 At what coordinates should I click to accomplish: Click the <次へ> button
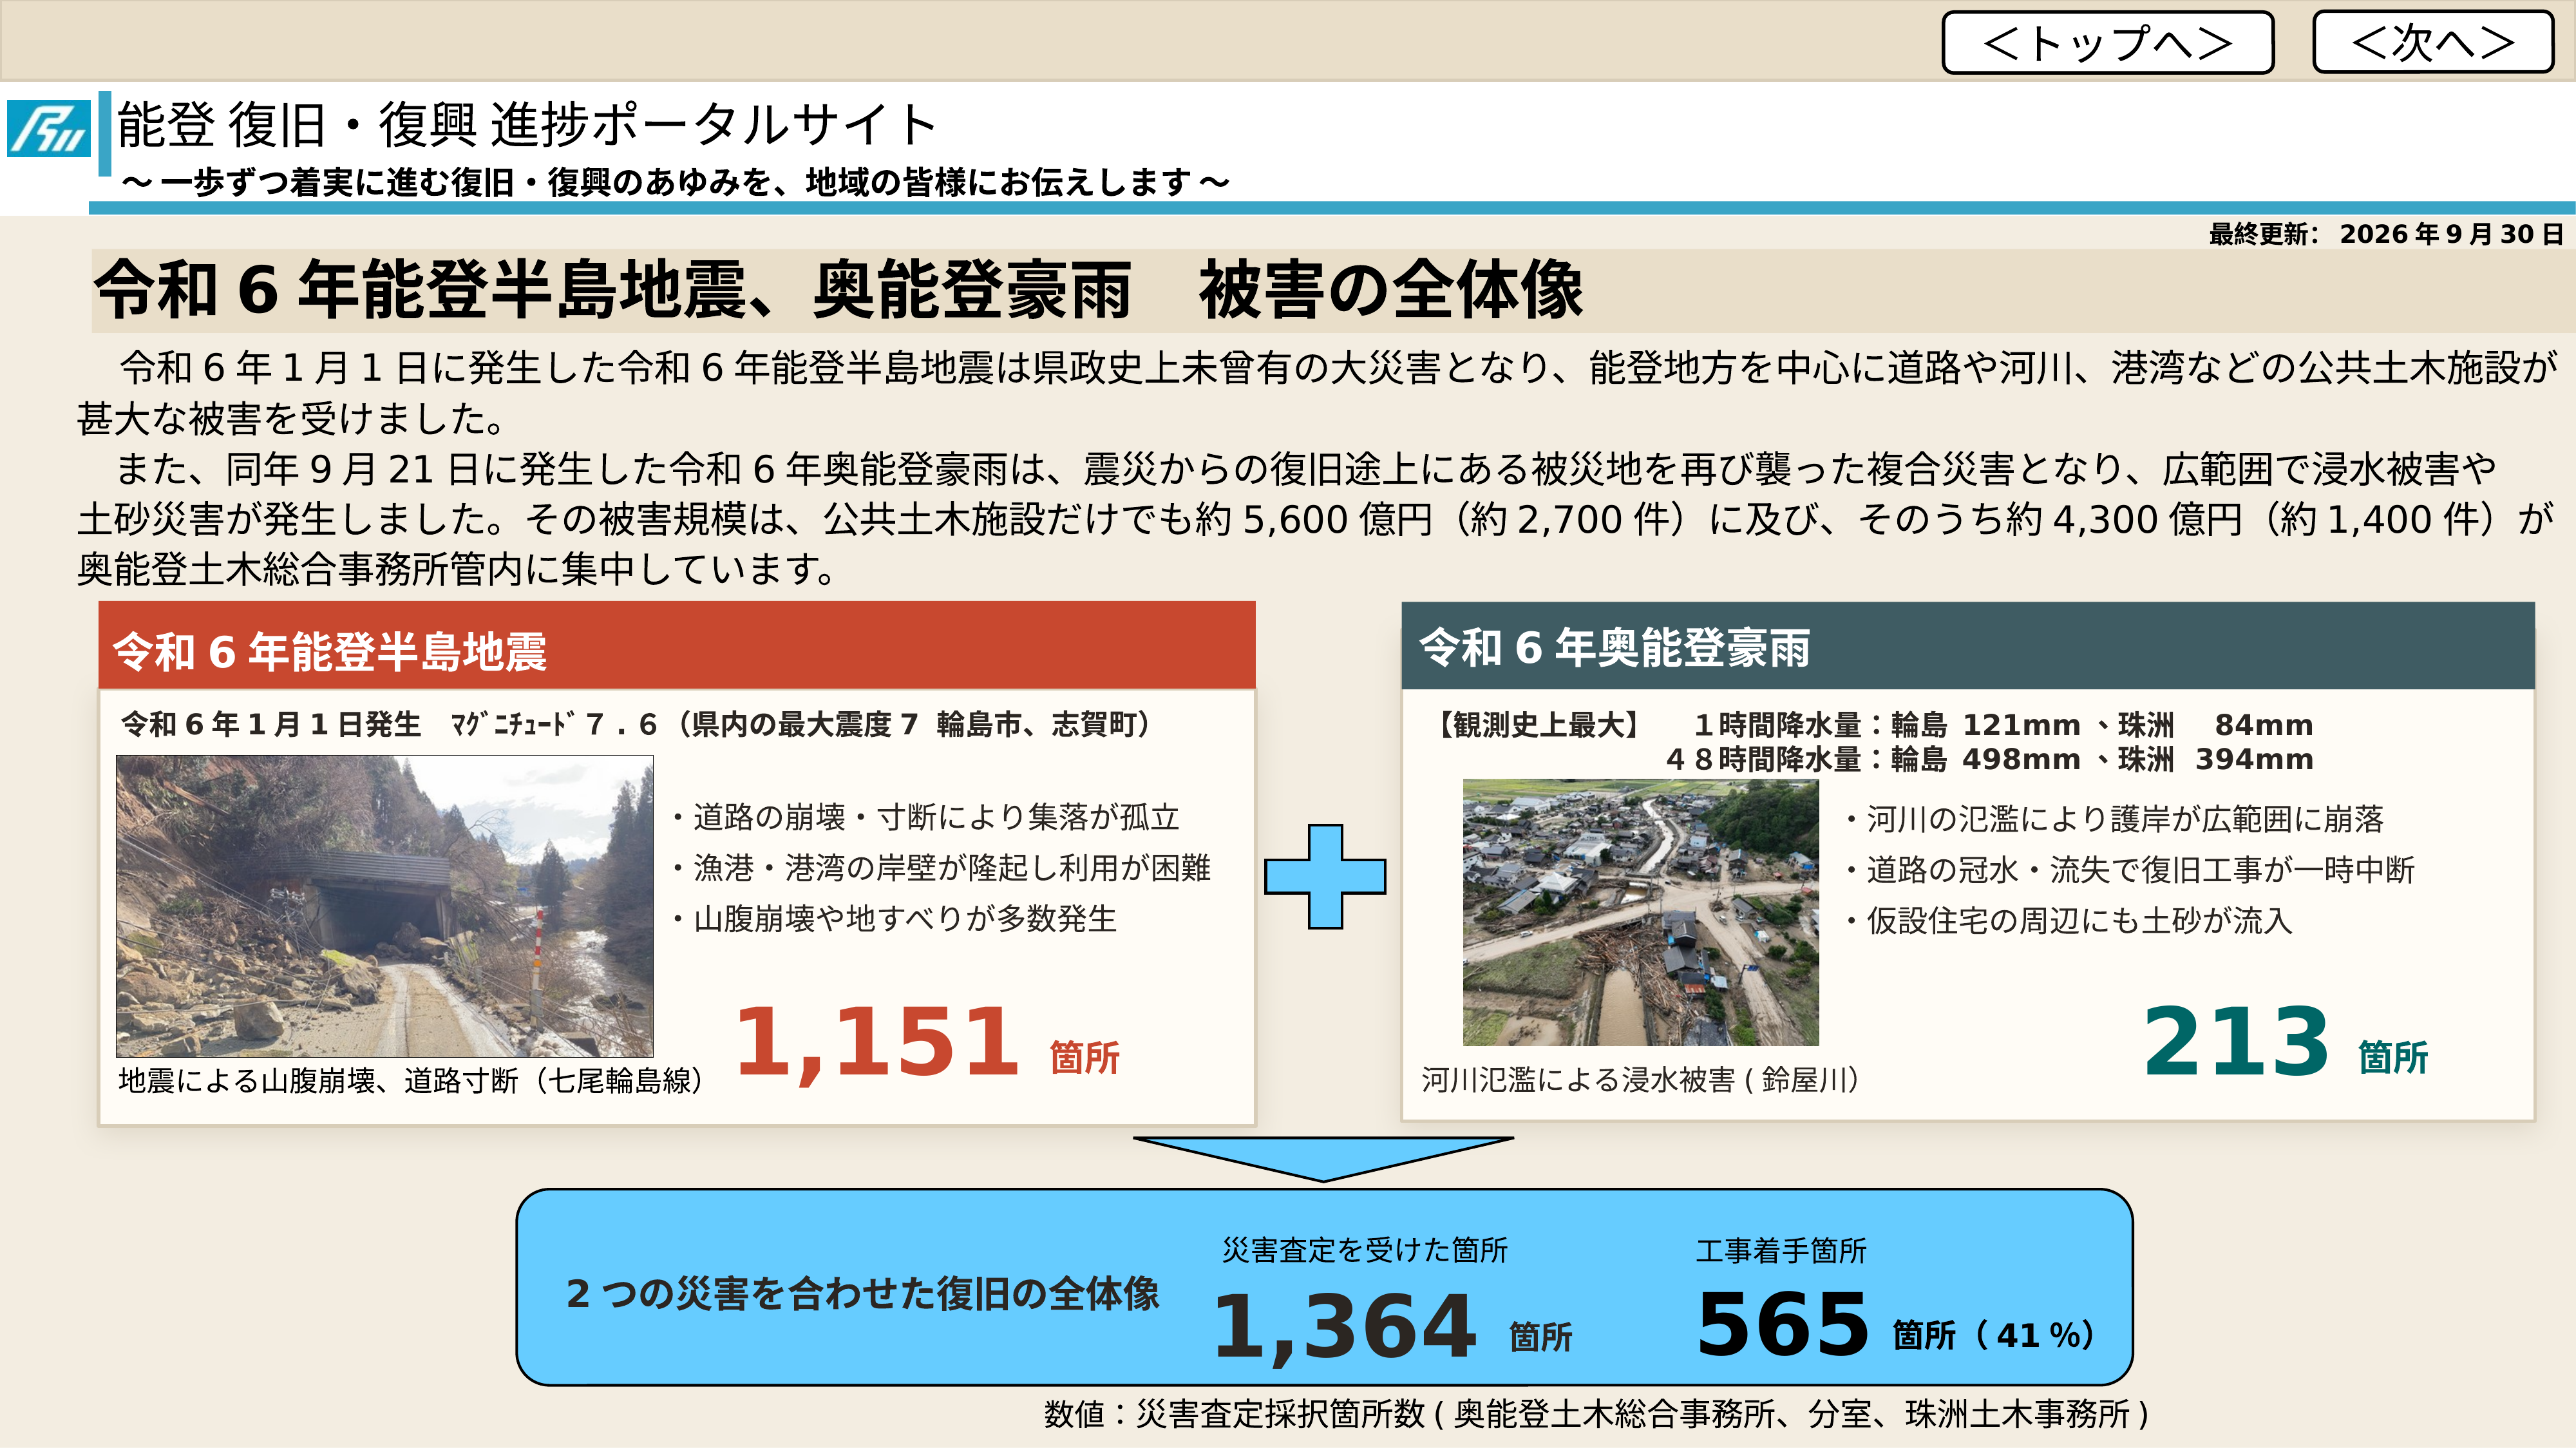[2432, 42]
